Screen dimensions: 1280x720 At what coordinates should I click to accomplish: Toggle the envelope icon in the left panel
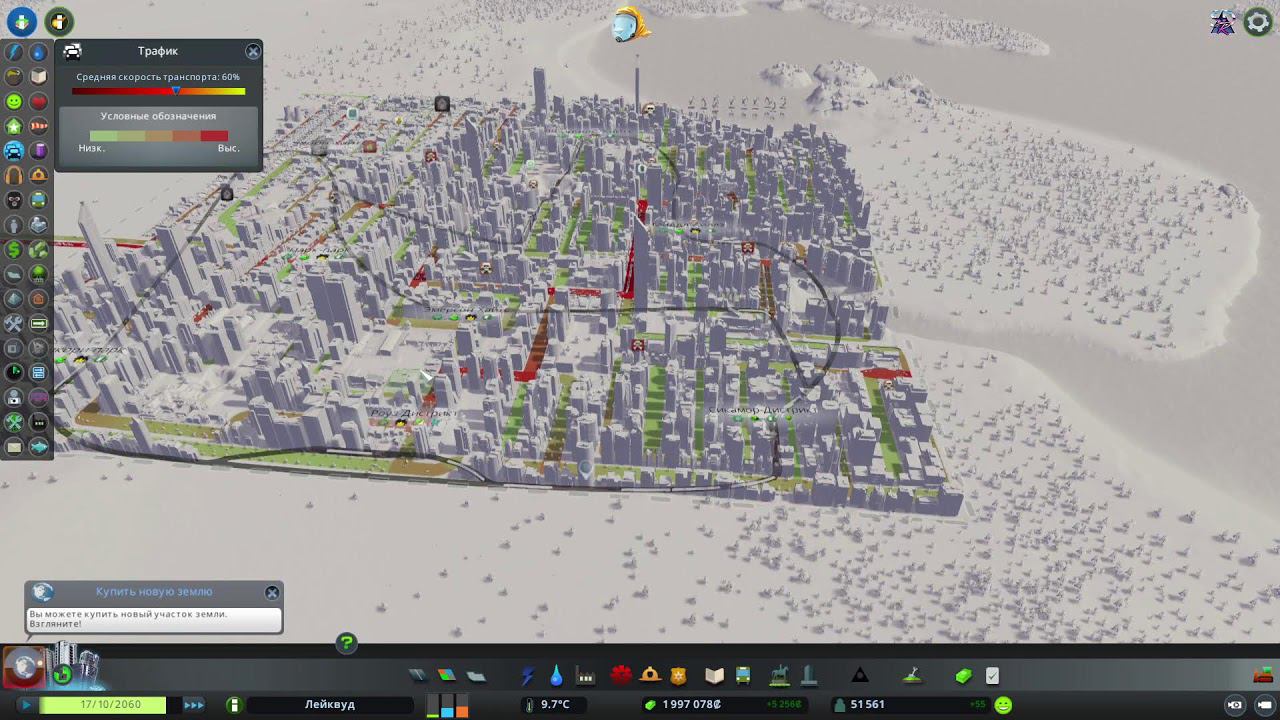tap(14, 447)
